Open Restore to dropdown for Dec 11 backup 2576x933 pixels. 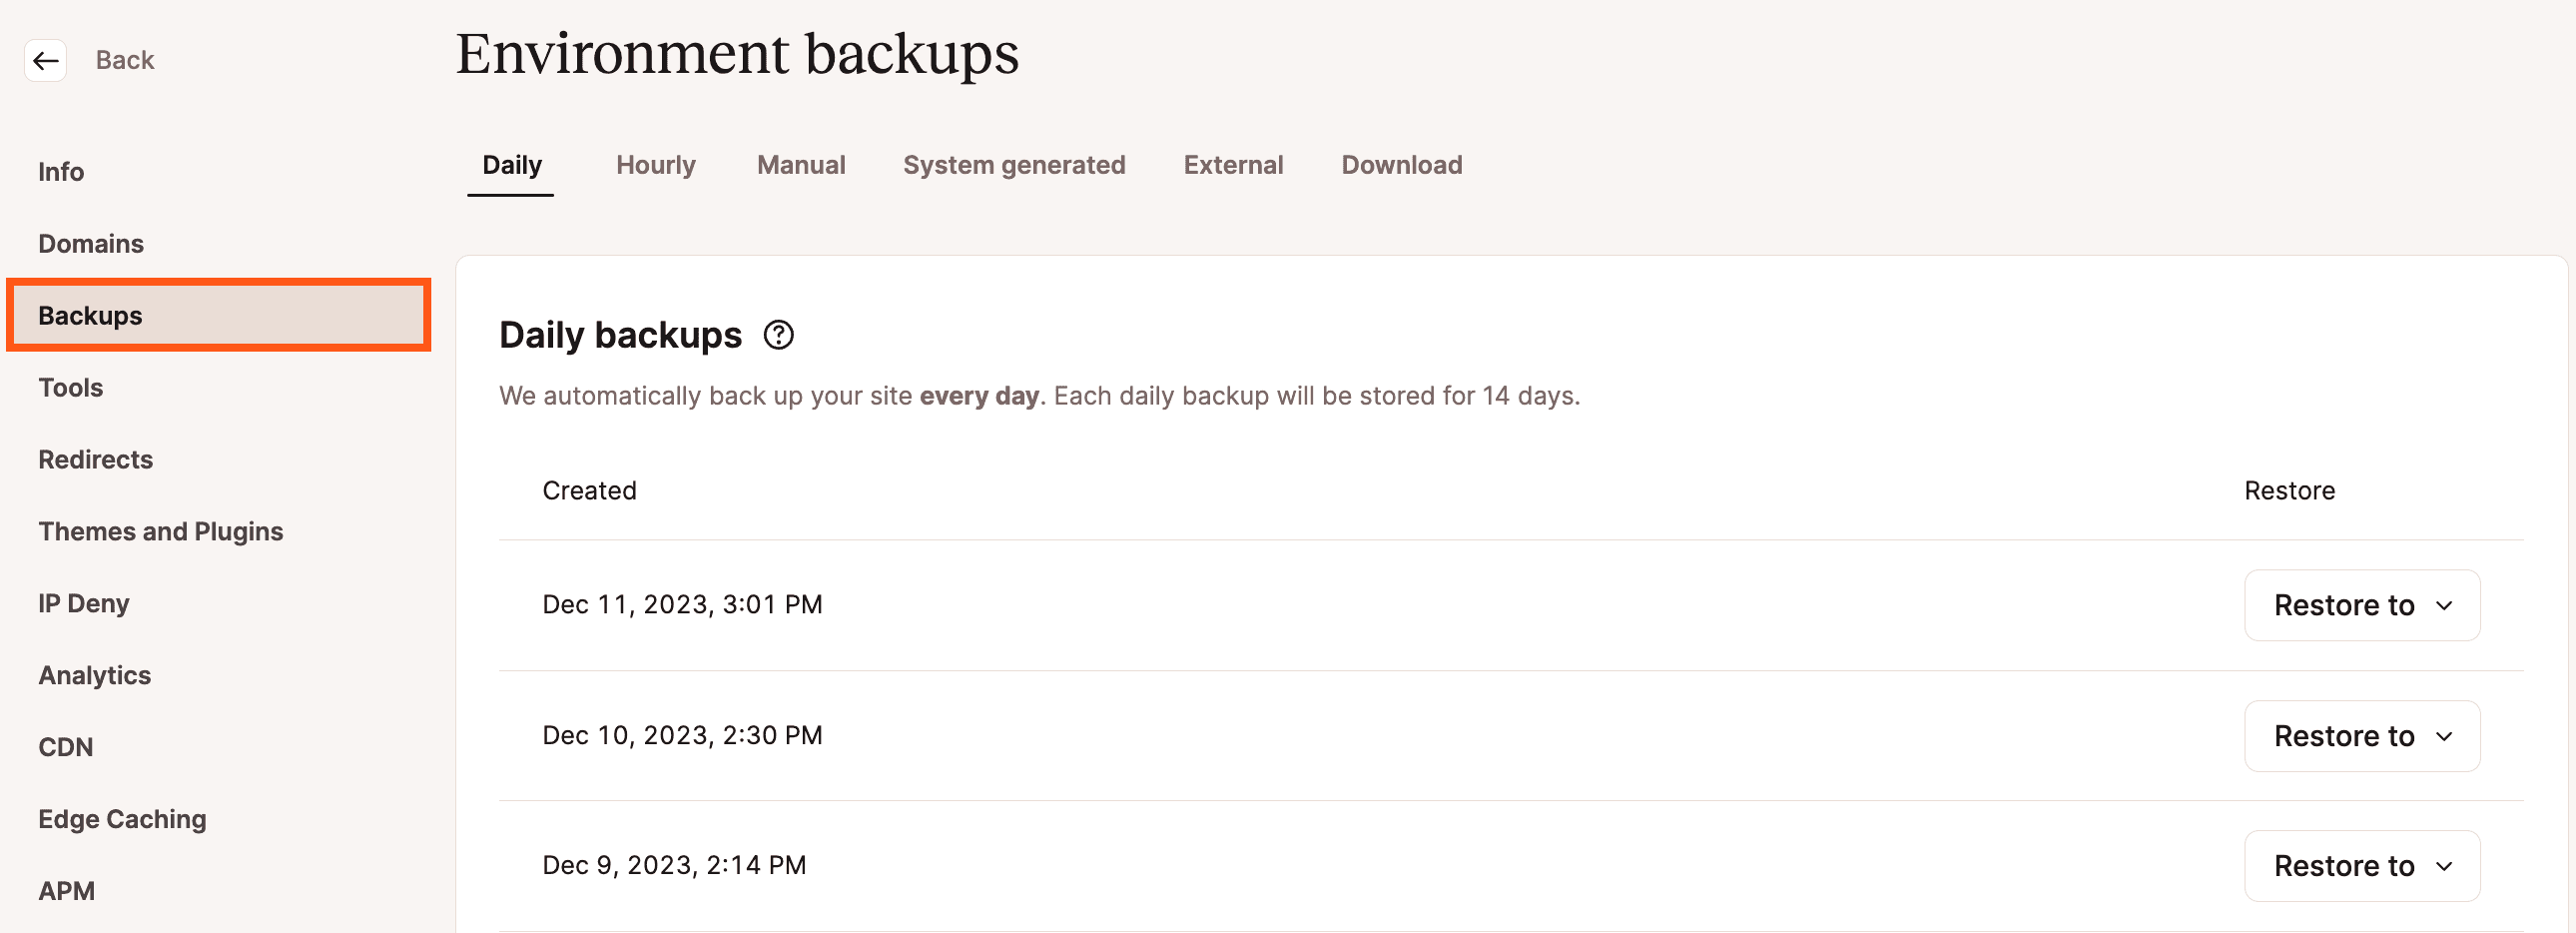(x=2361, y=605)
